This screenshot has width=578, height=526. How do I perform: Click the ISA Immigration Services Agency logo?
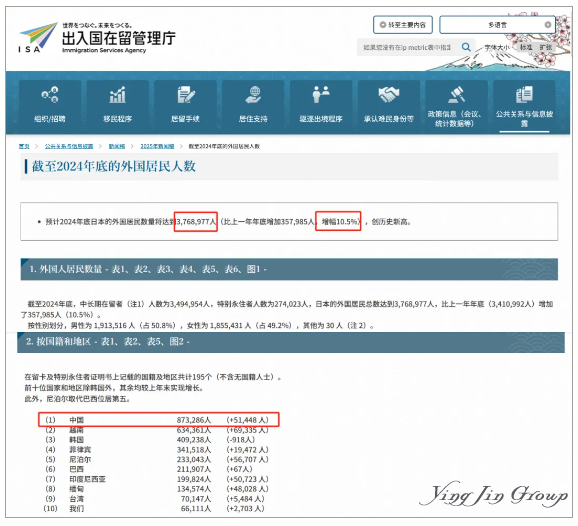[97, 38]
